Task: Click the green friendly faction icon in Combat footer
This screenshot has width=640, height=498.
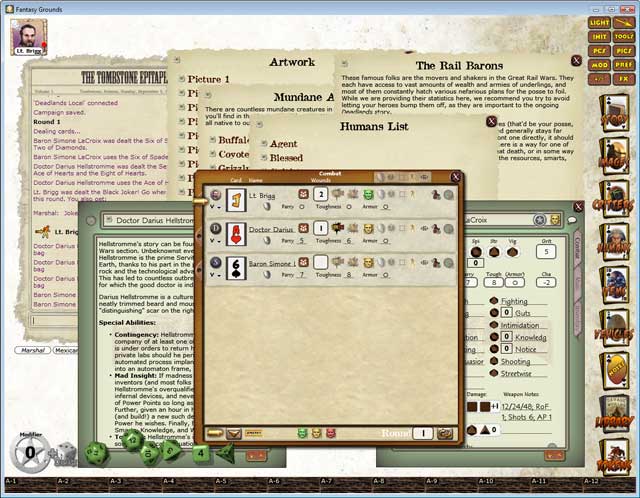Action: pos(302,433)
